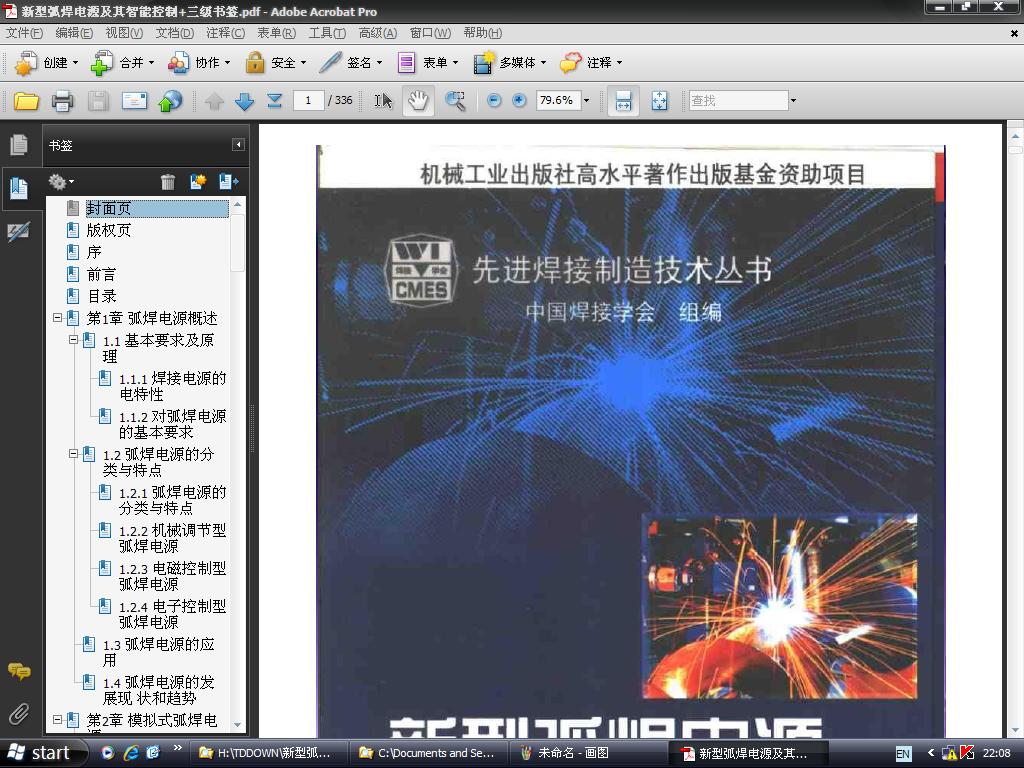Open the 签名 (Sign) pen menu
This screenshot has height=768, width=1024.
351,63
